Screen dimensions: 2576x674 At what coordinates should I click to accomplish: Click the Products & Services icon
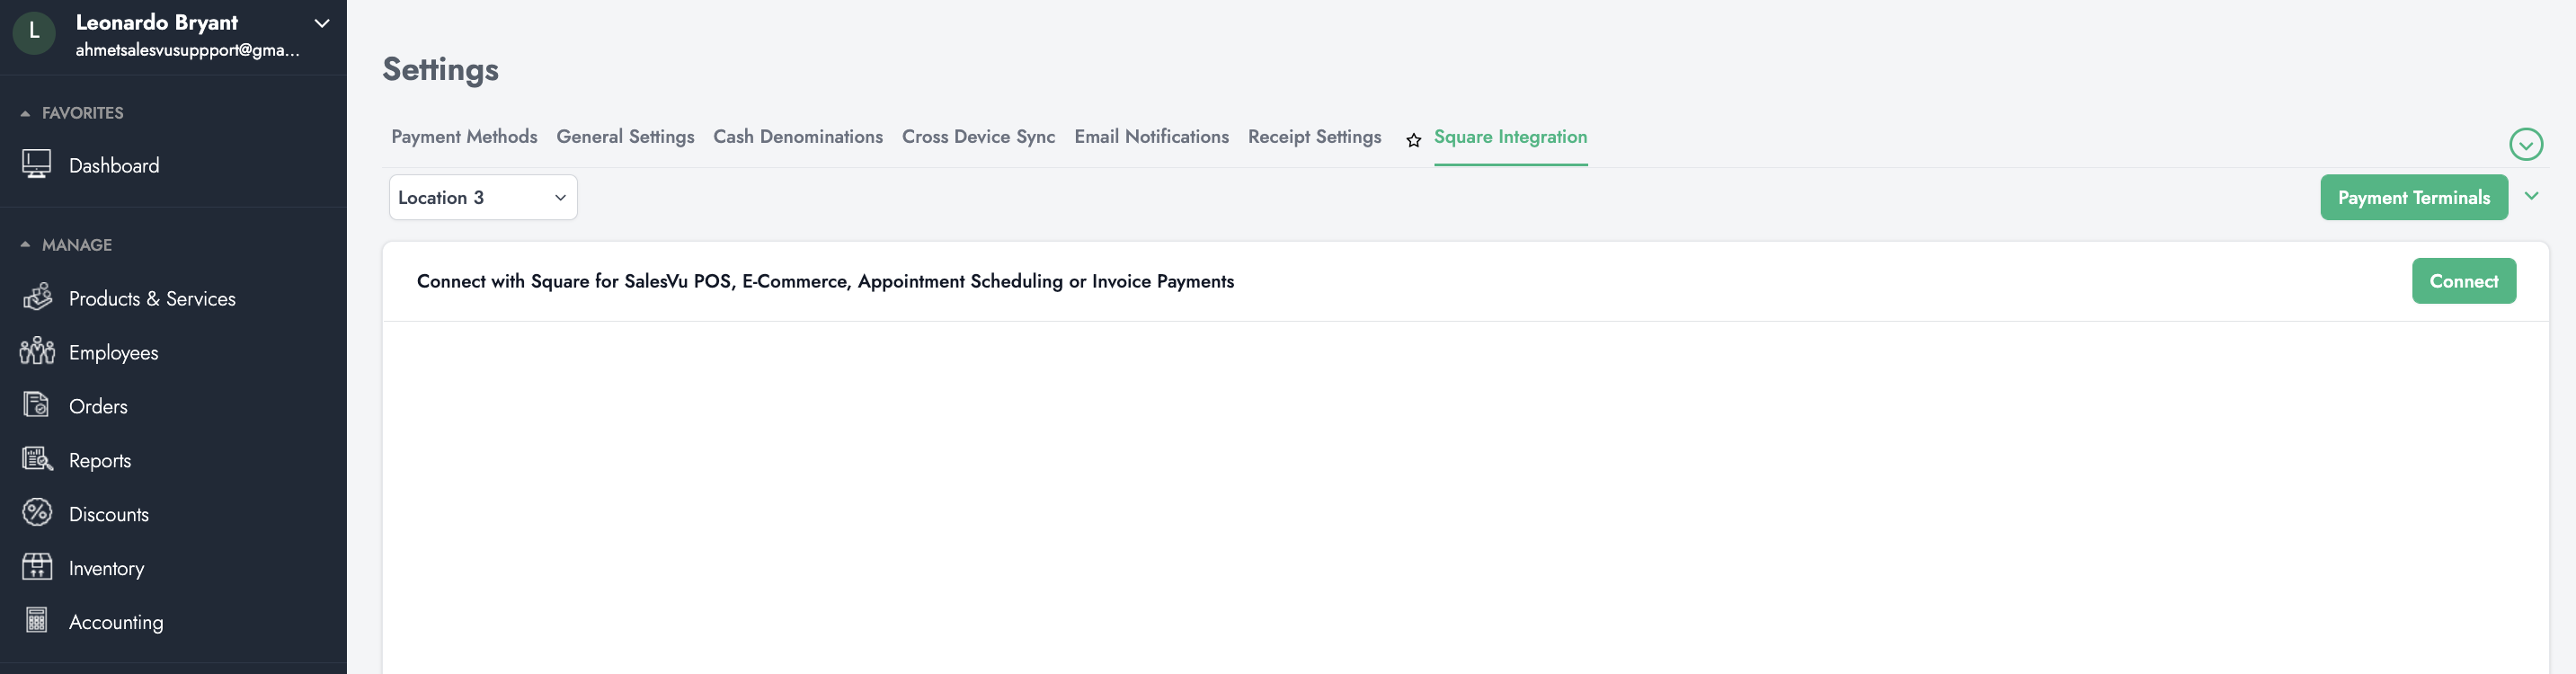(37, 297)
